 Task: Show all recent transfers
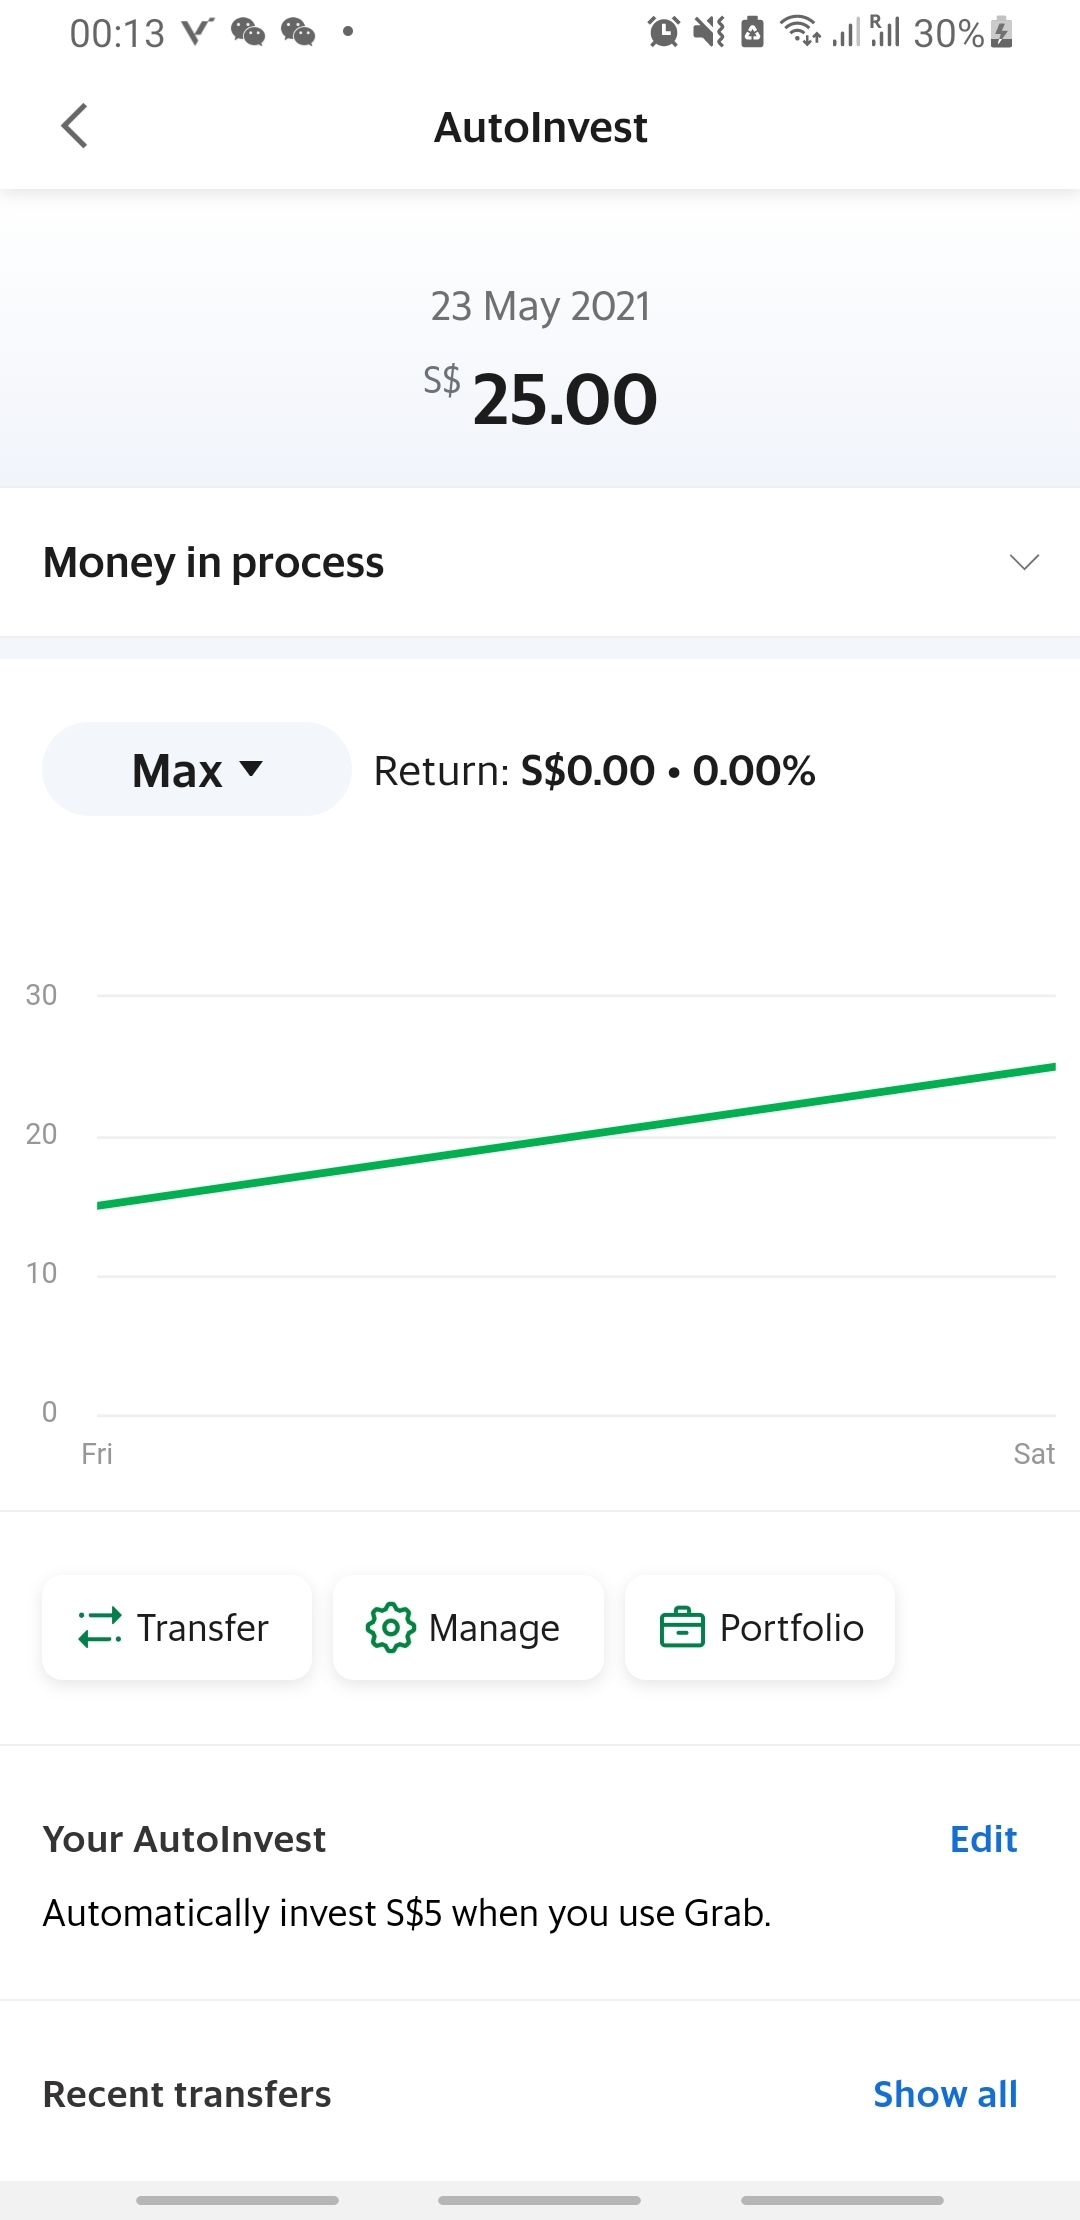[x=945, y=2094]
